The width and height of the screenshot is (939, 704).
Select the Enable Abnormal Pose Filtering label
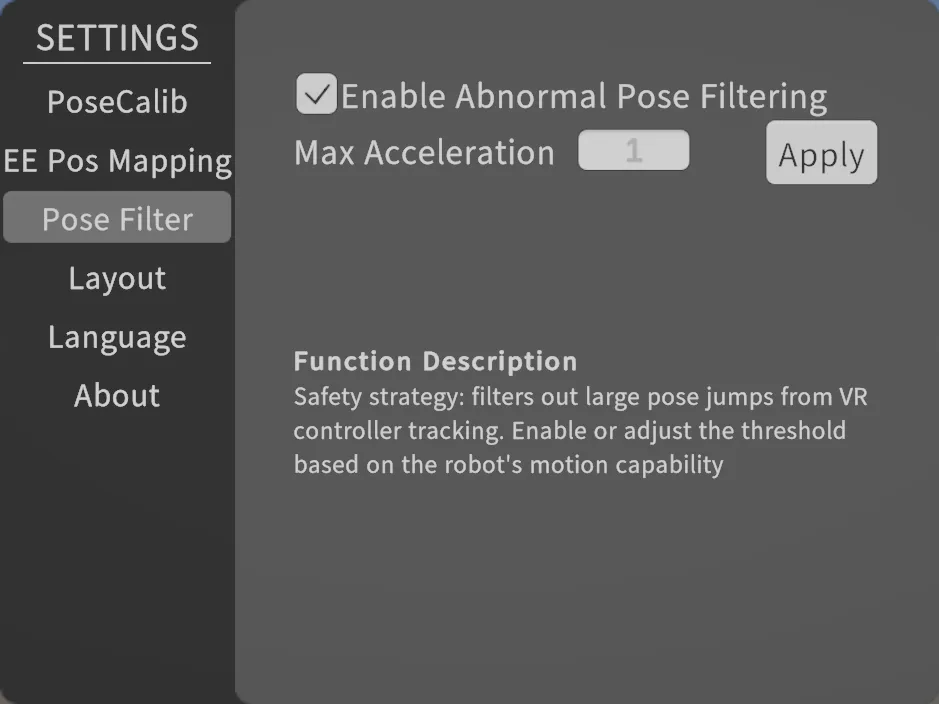coord(585,95)
